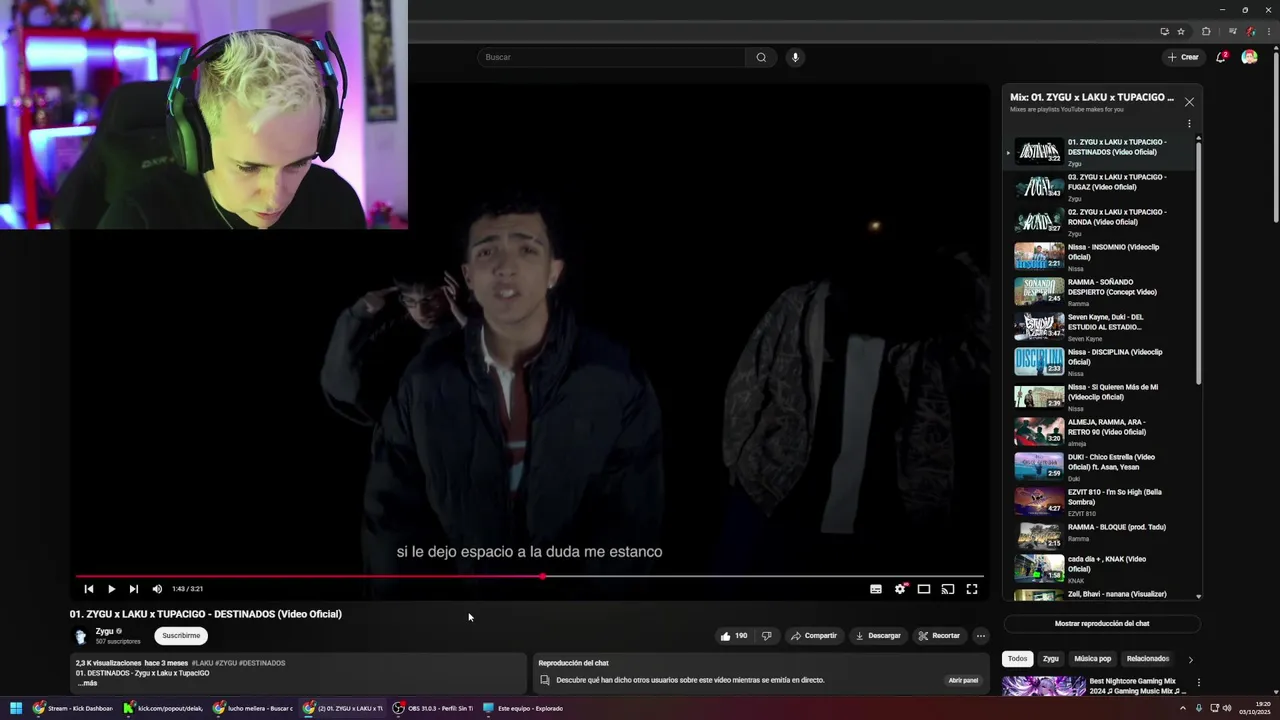Open the player settings gear
The image size is (1280, 720).
pos(900,589)
